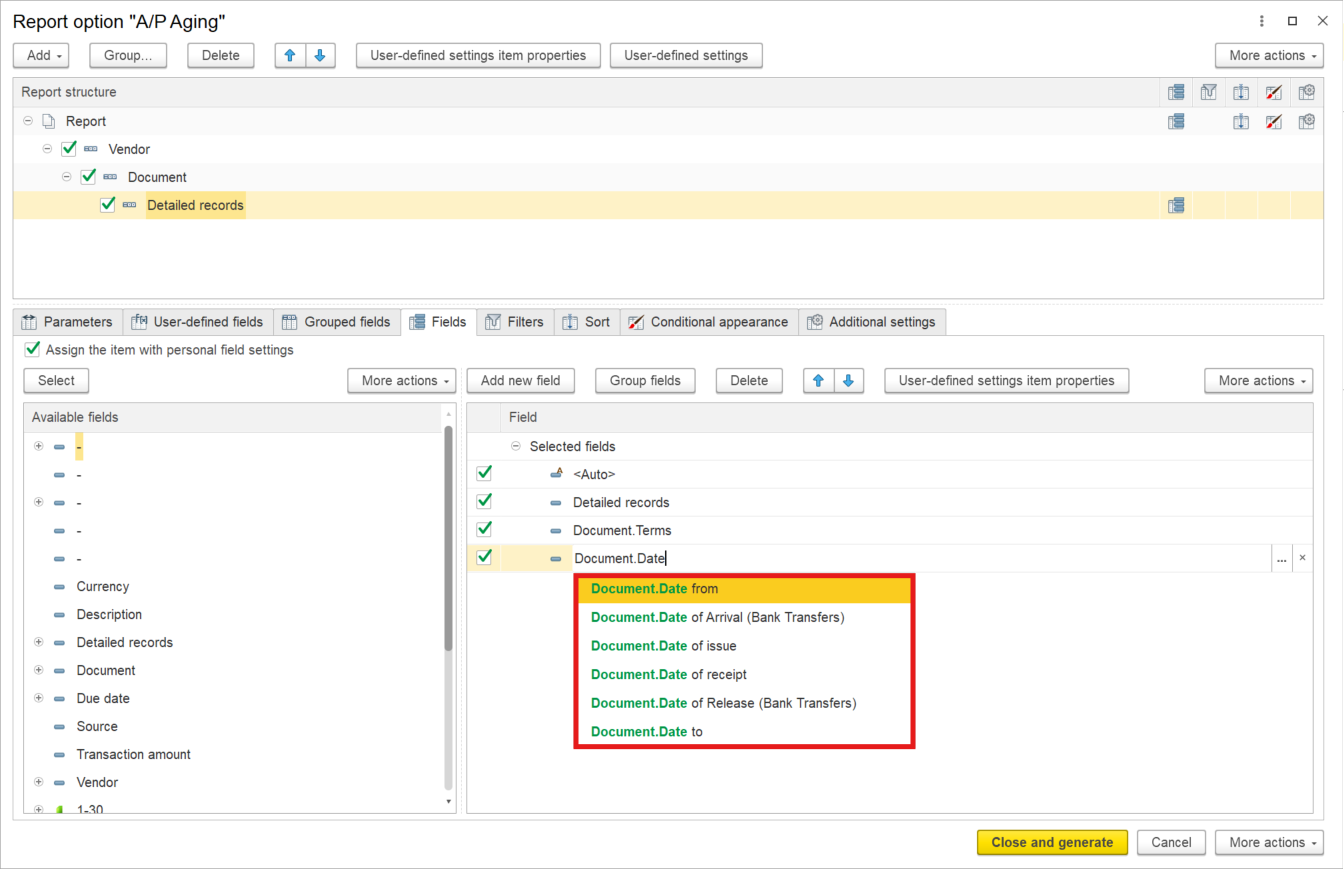Uncheck the Document.Terms field checkbox

pyautogui.click(x=484, y=529)
